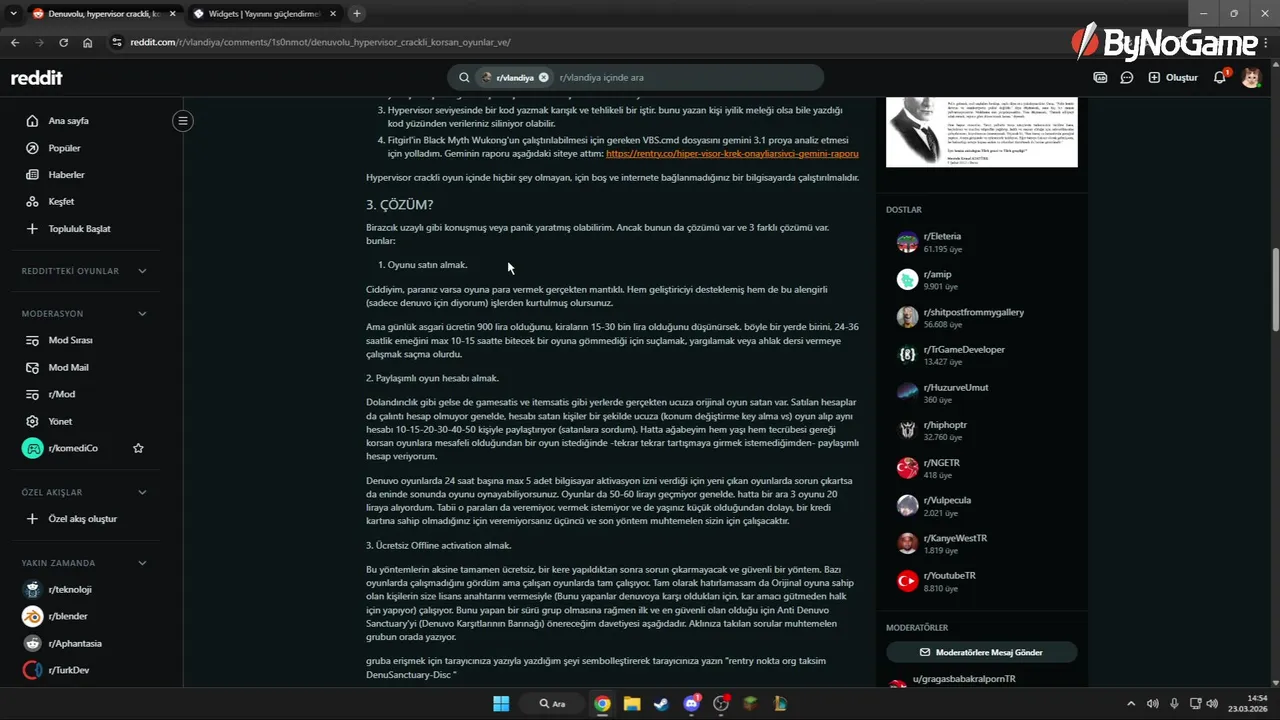Favorite r/komediCo with the star
Screen dimensions: 1280x720
(x=138, y=448)
